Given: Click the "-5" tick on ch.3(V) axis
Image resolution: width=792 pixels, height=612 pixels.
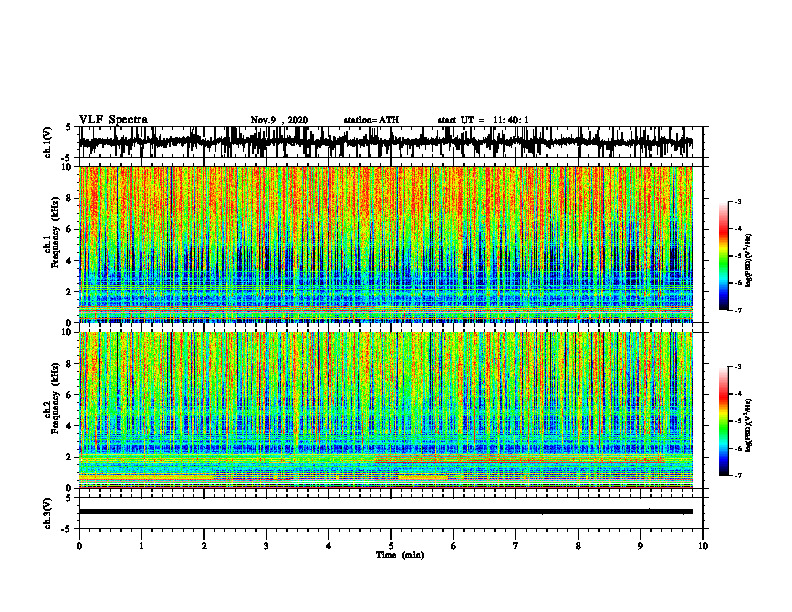Looking at the screenshot, I should click(x=67, y=529).
